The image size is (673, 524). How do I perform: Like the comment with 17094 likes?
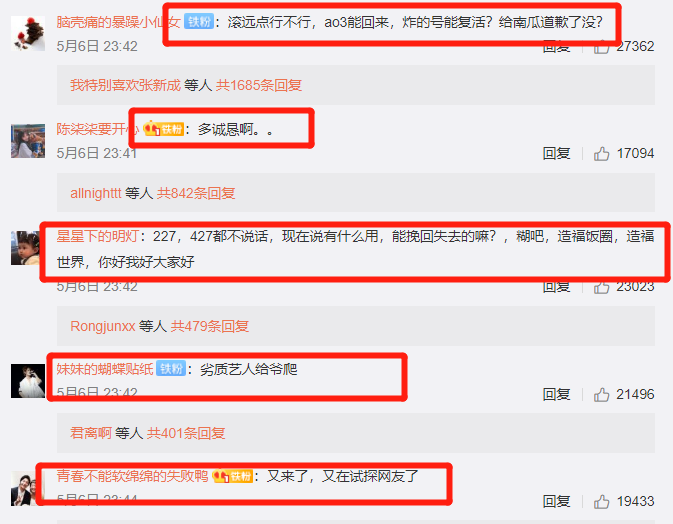pos(601,154)
